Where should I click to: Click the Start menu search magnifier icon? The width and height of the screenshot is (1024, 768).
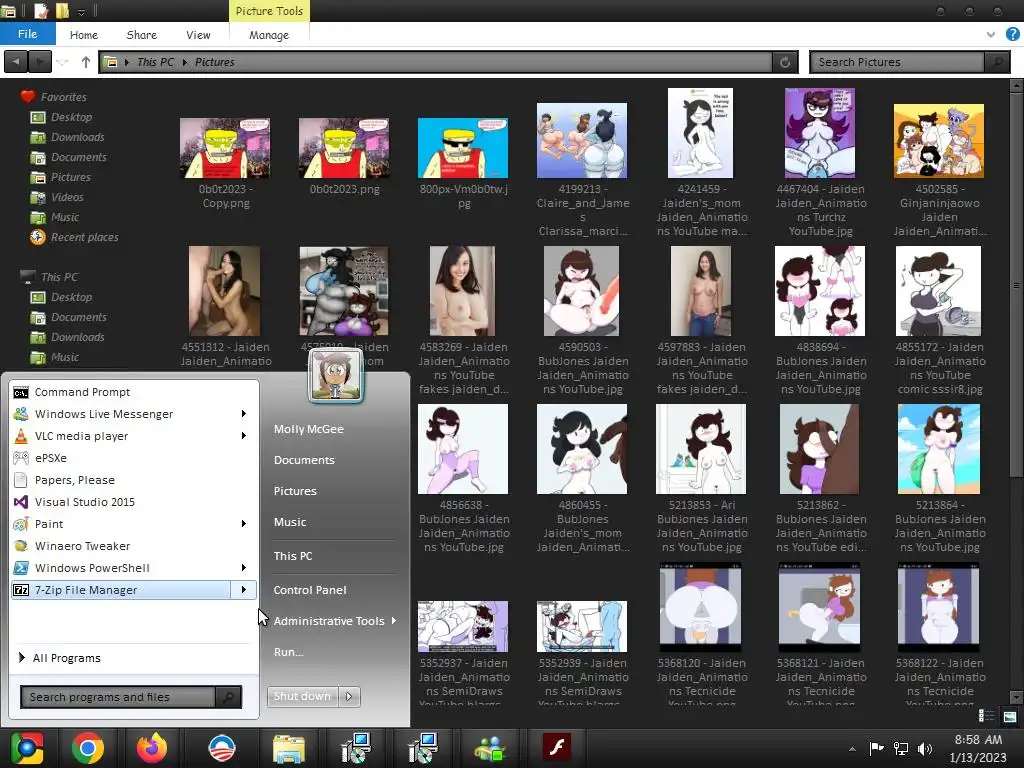point(229,697)
